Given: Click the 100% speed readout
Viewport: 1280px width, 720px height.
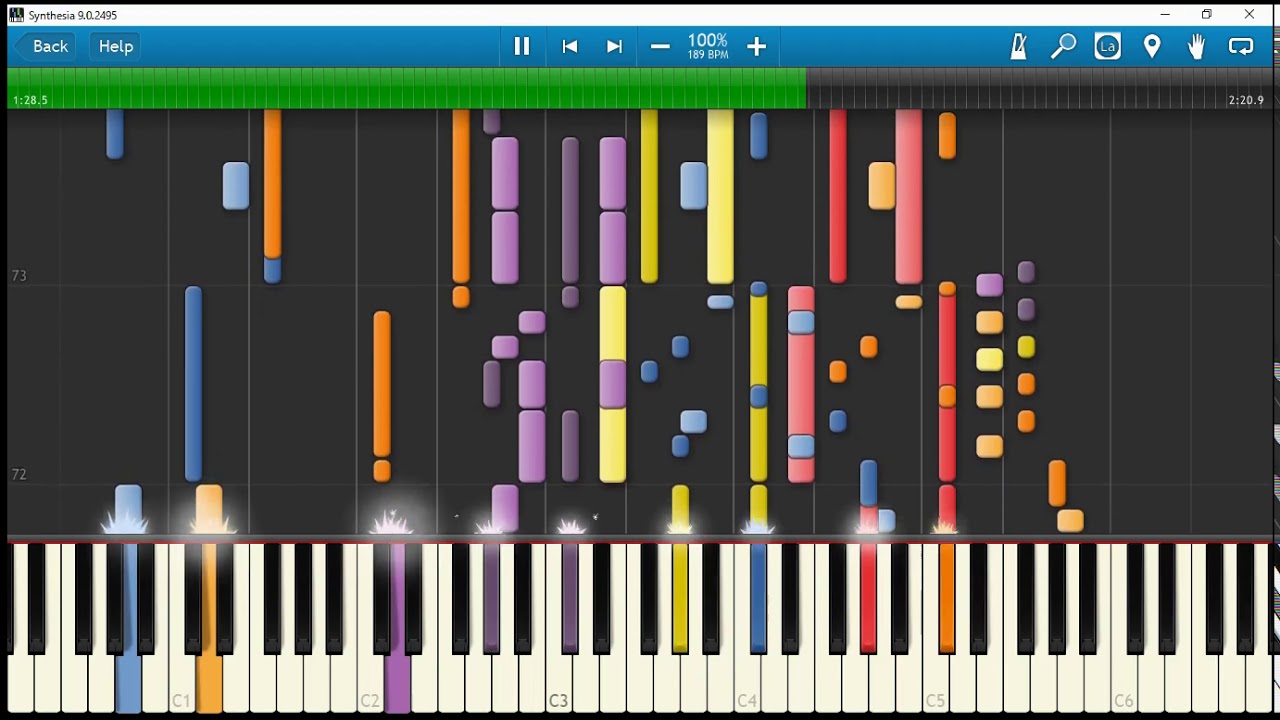Looking at the screenshot, I should coord(708,41).
